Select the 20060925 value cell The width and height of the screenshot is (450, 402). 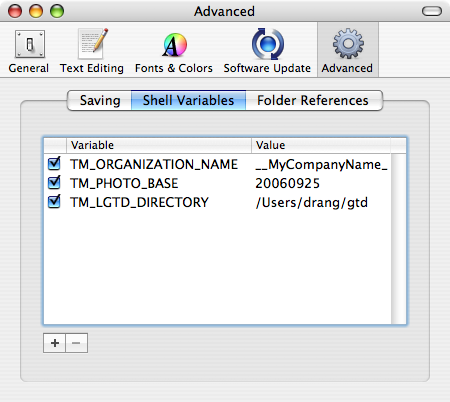click(x=287, y=183)
